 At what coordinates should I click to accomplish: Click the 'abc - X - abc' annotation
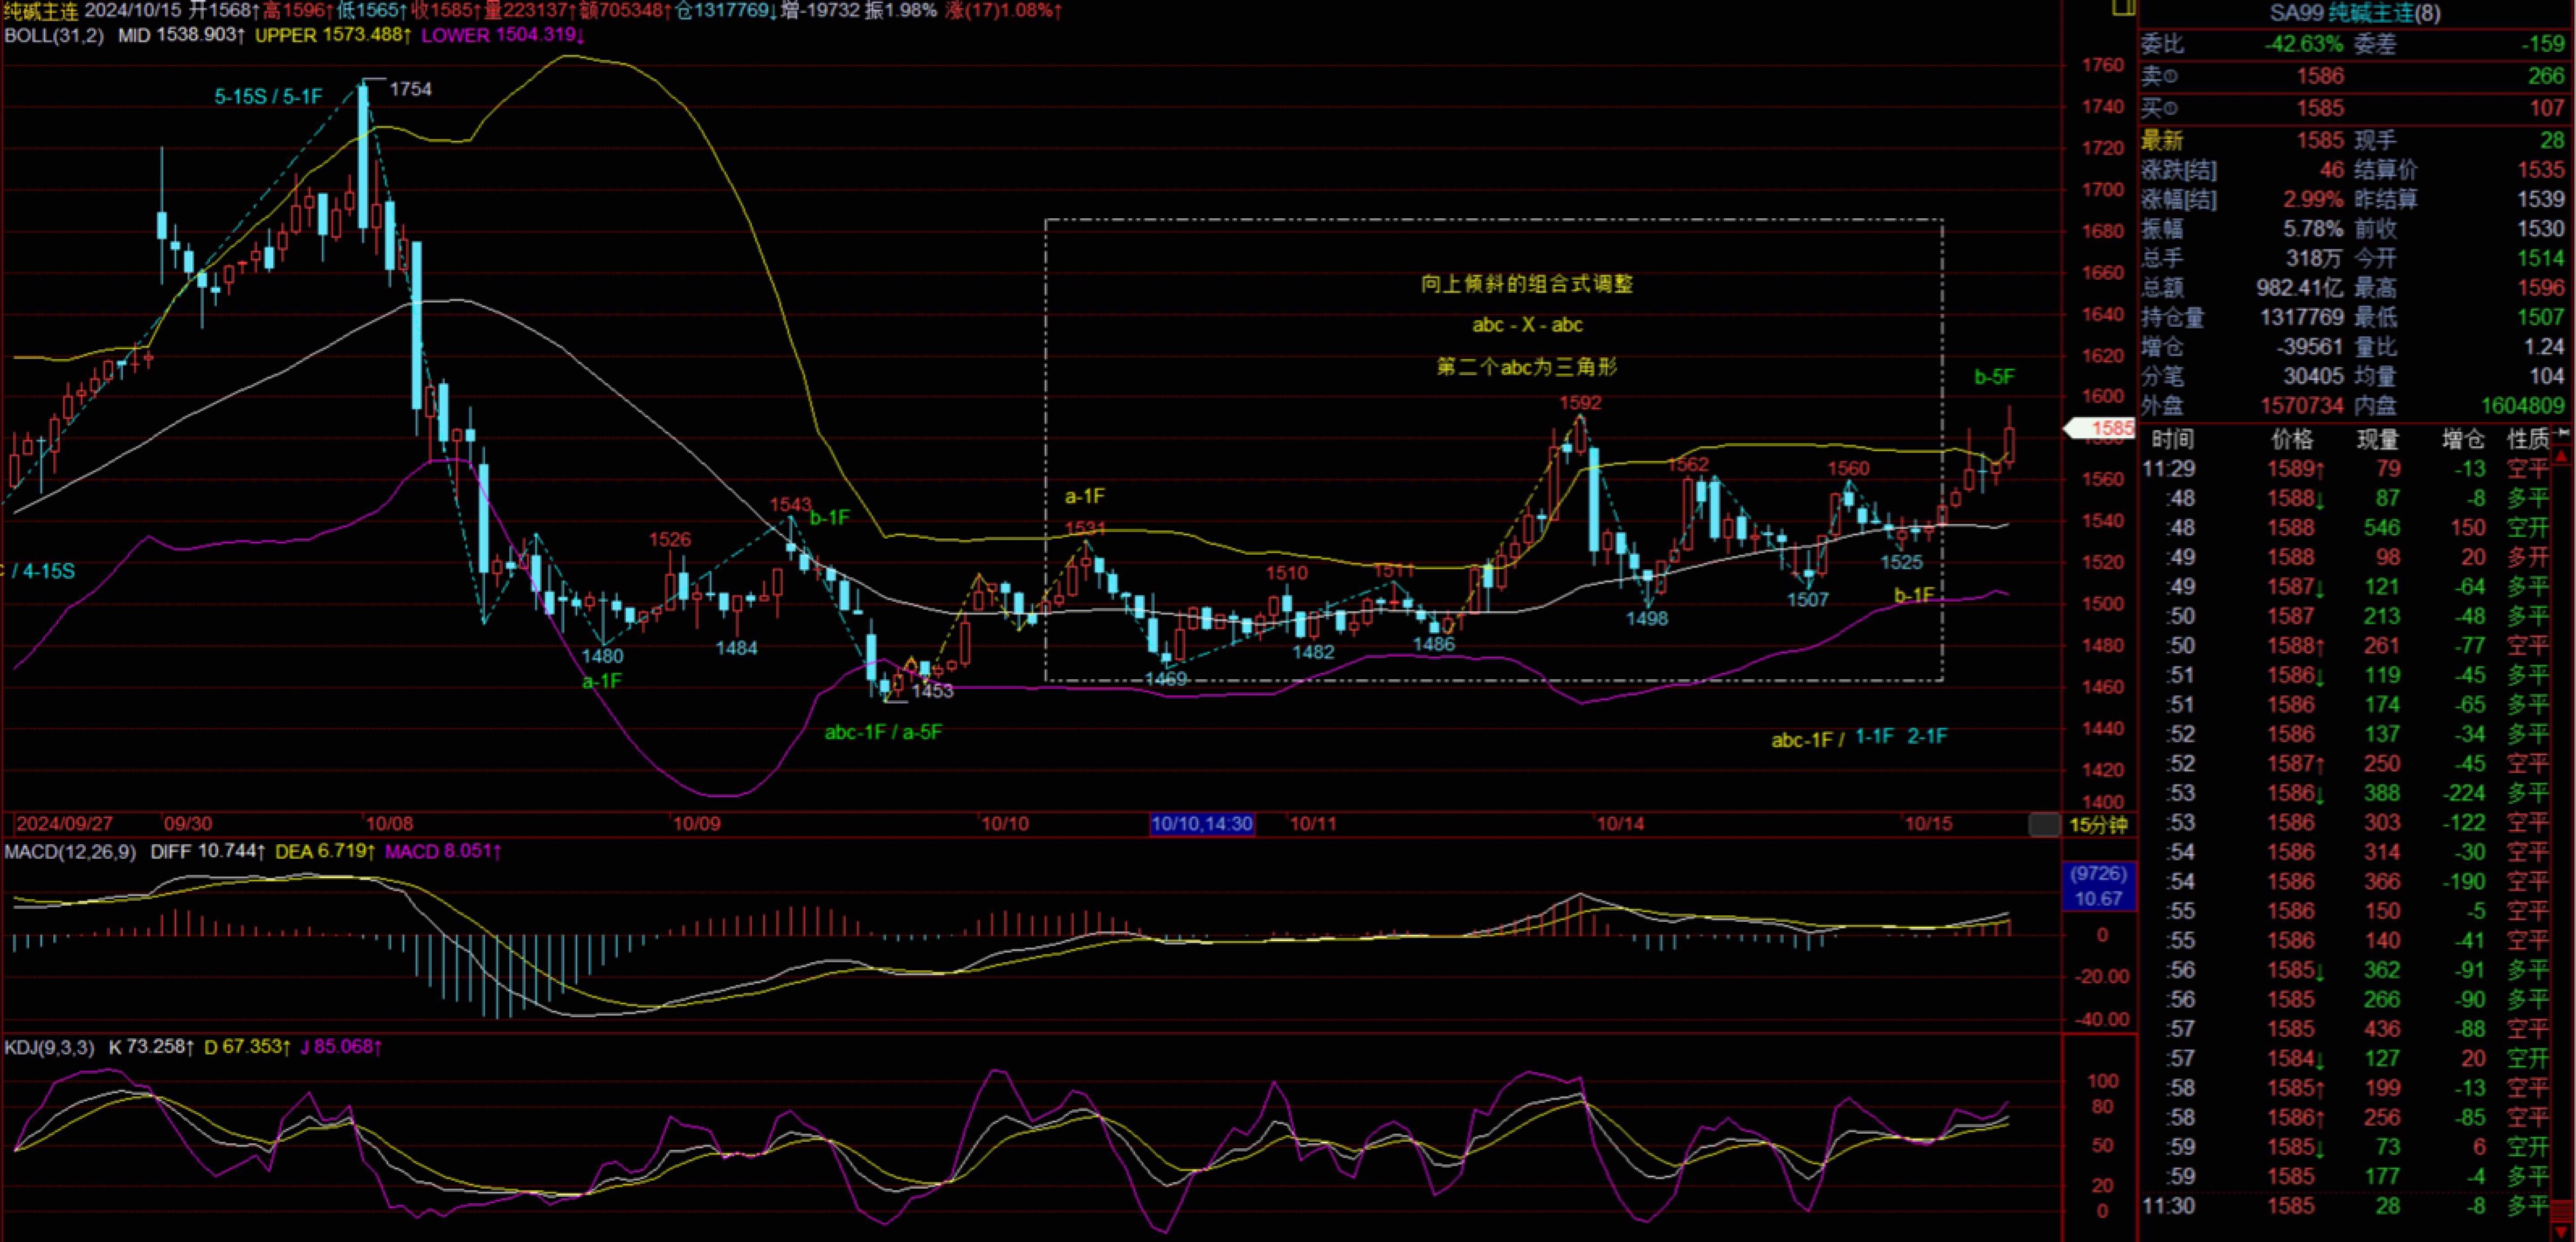(x=1527, y=325)
